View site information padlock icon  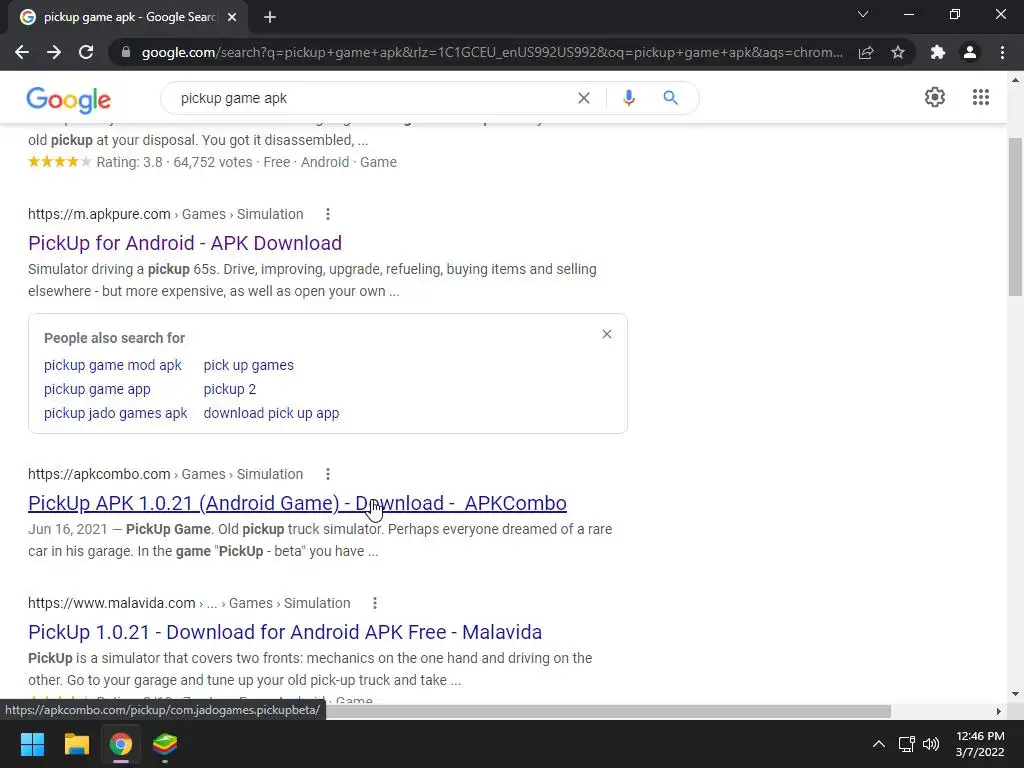(x=126, y=52)
